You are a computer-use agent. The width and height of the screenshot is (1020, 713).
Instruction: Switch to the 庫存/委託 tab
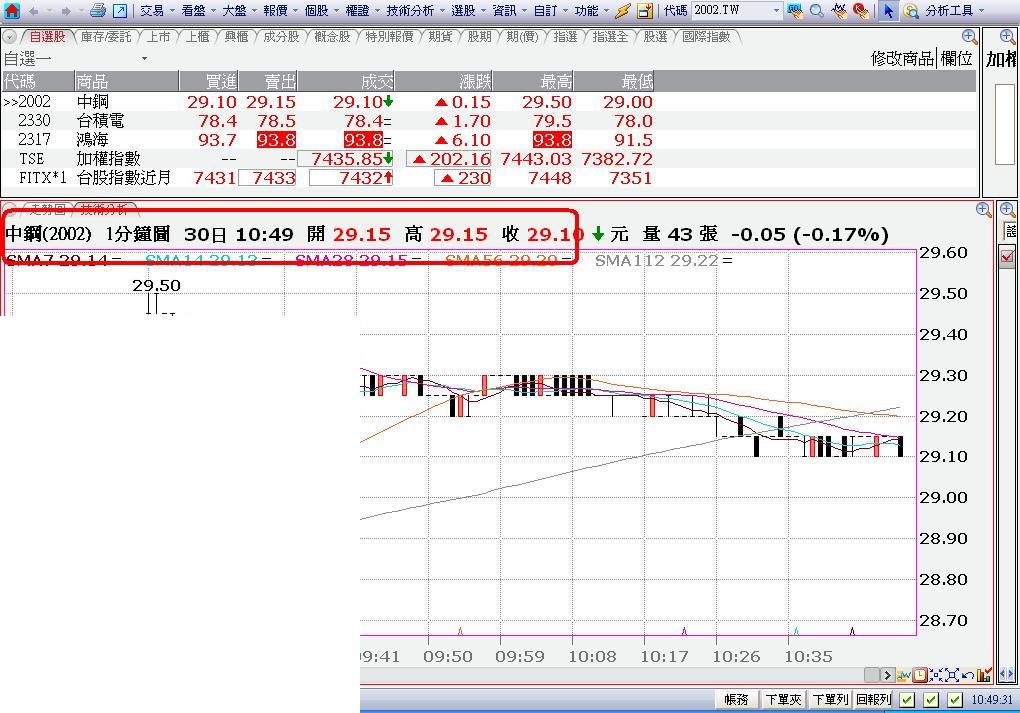(x=105, y=37)
